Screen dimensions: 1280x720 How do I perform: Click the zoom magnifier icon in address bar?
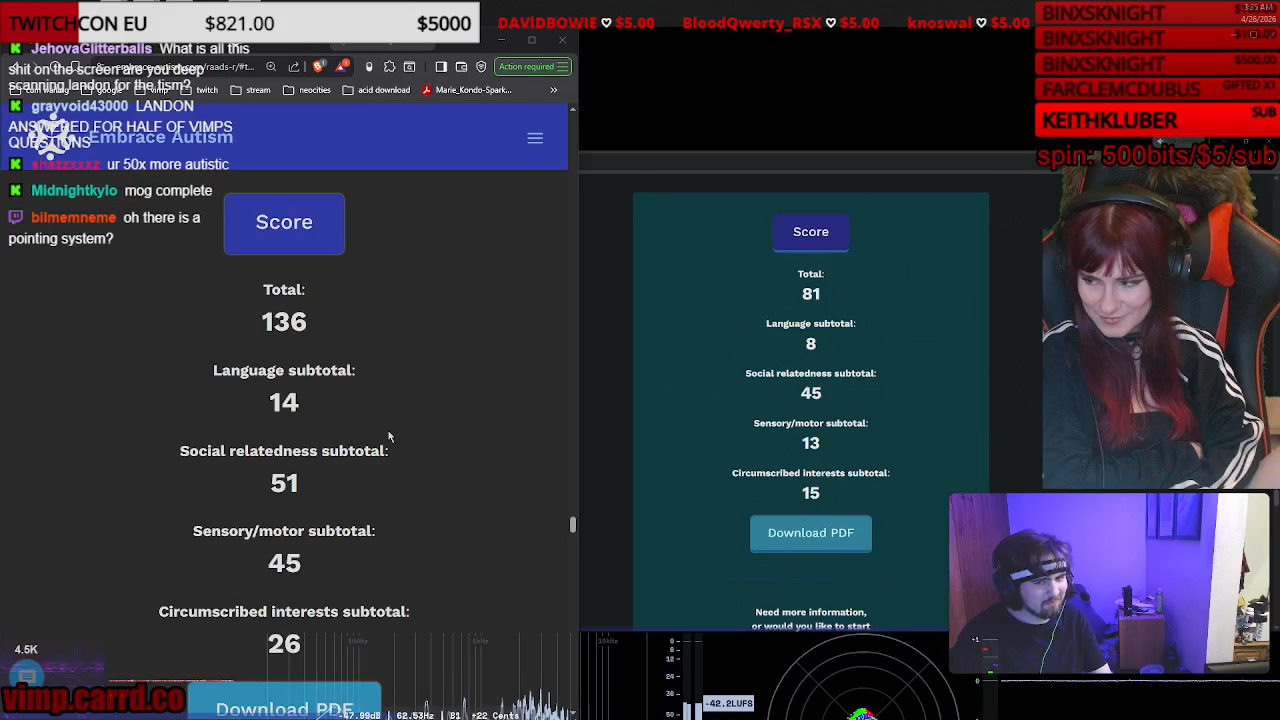tap(271, 67)
